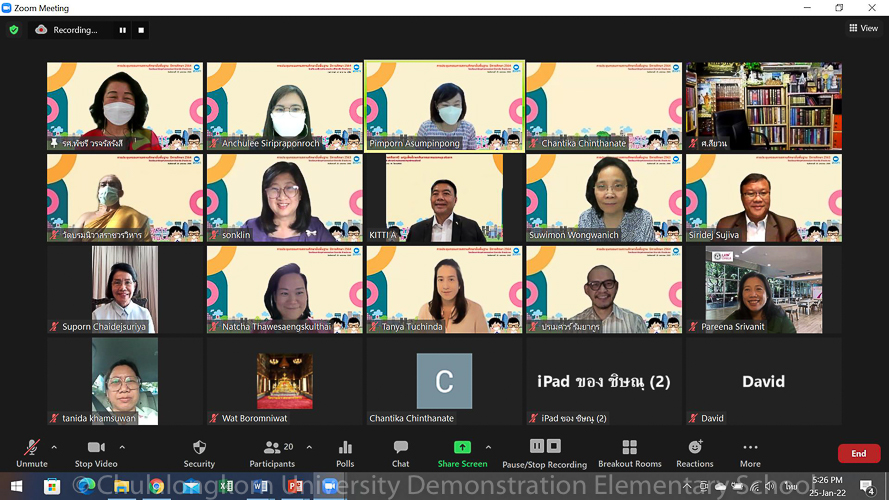Expand audio options arrow next to Unmute
This screenshot has height=500, width=889.
pyautogui.click(x=54, y=447)
